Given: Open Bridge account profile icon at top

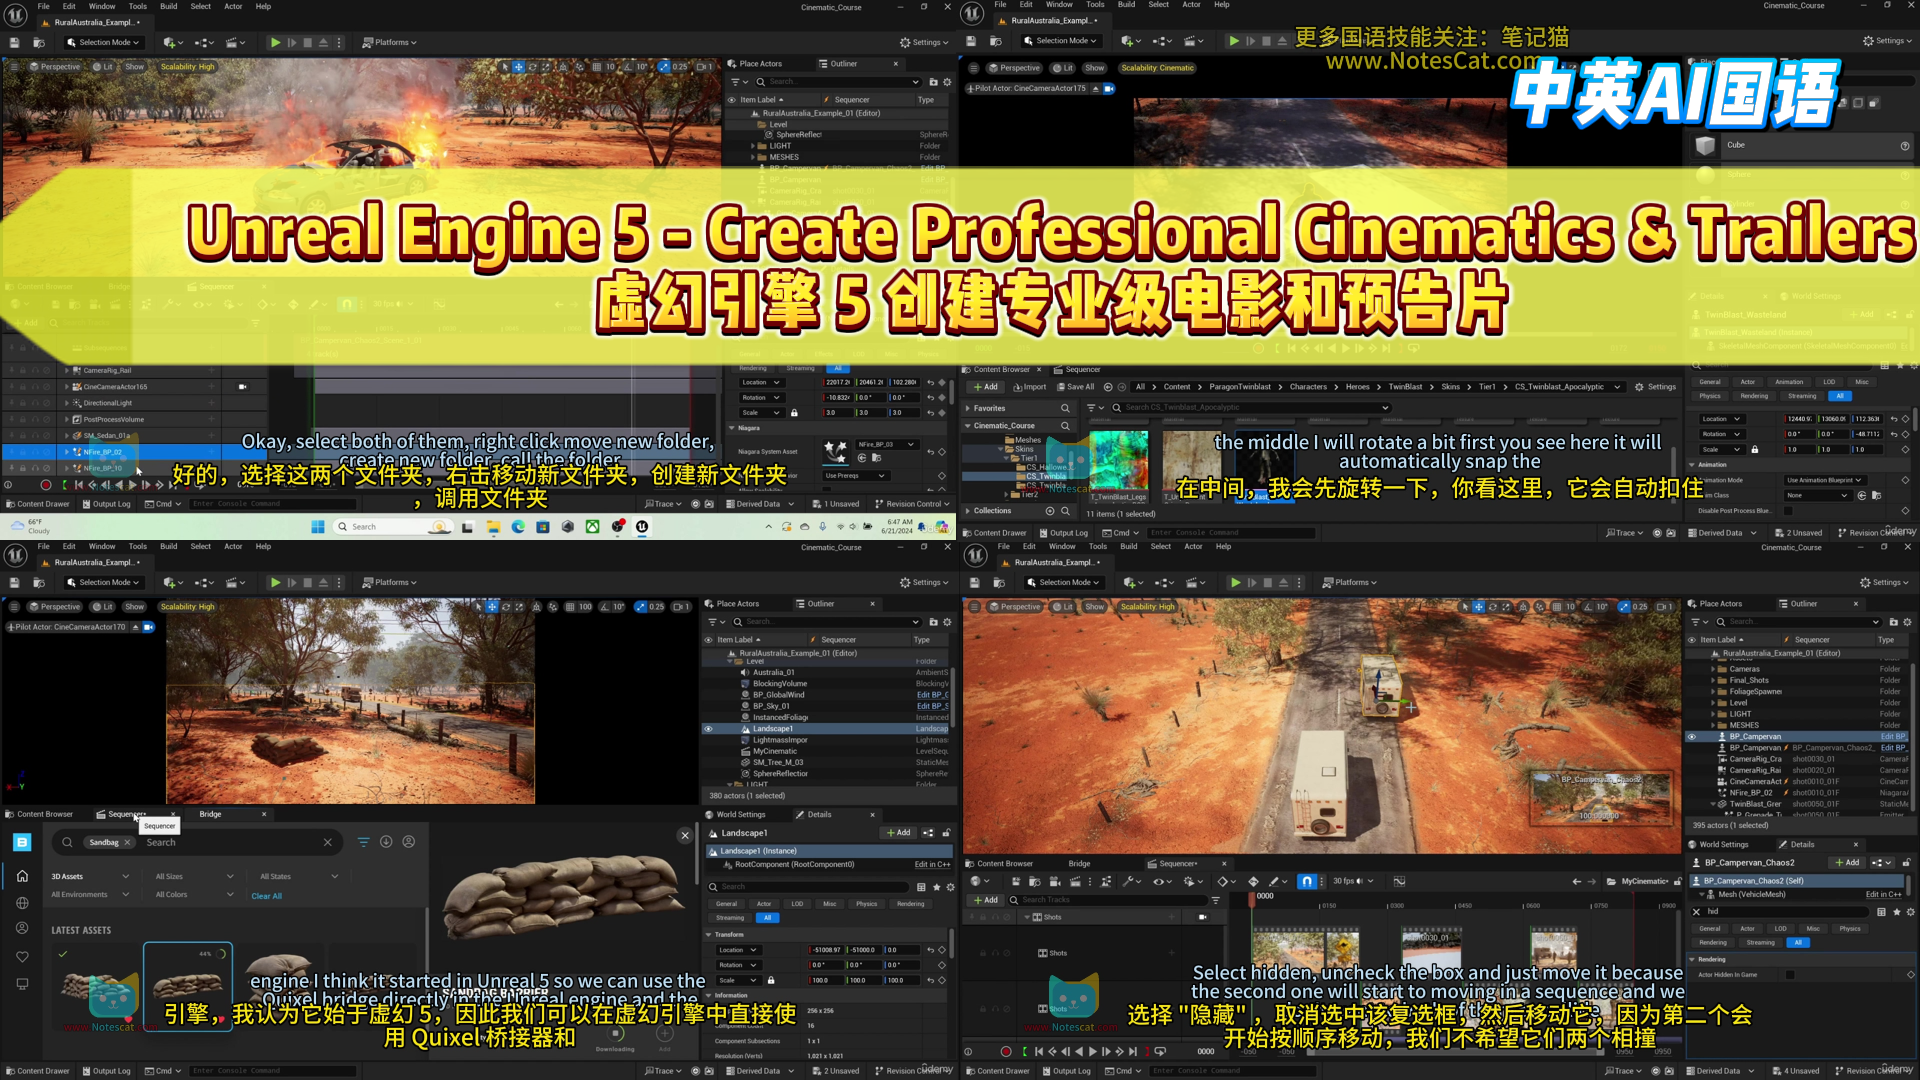Looking at the screenshot, I should tap(409, 842).
